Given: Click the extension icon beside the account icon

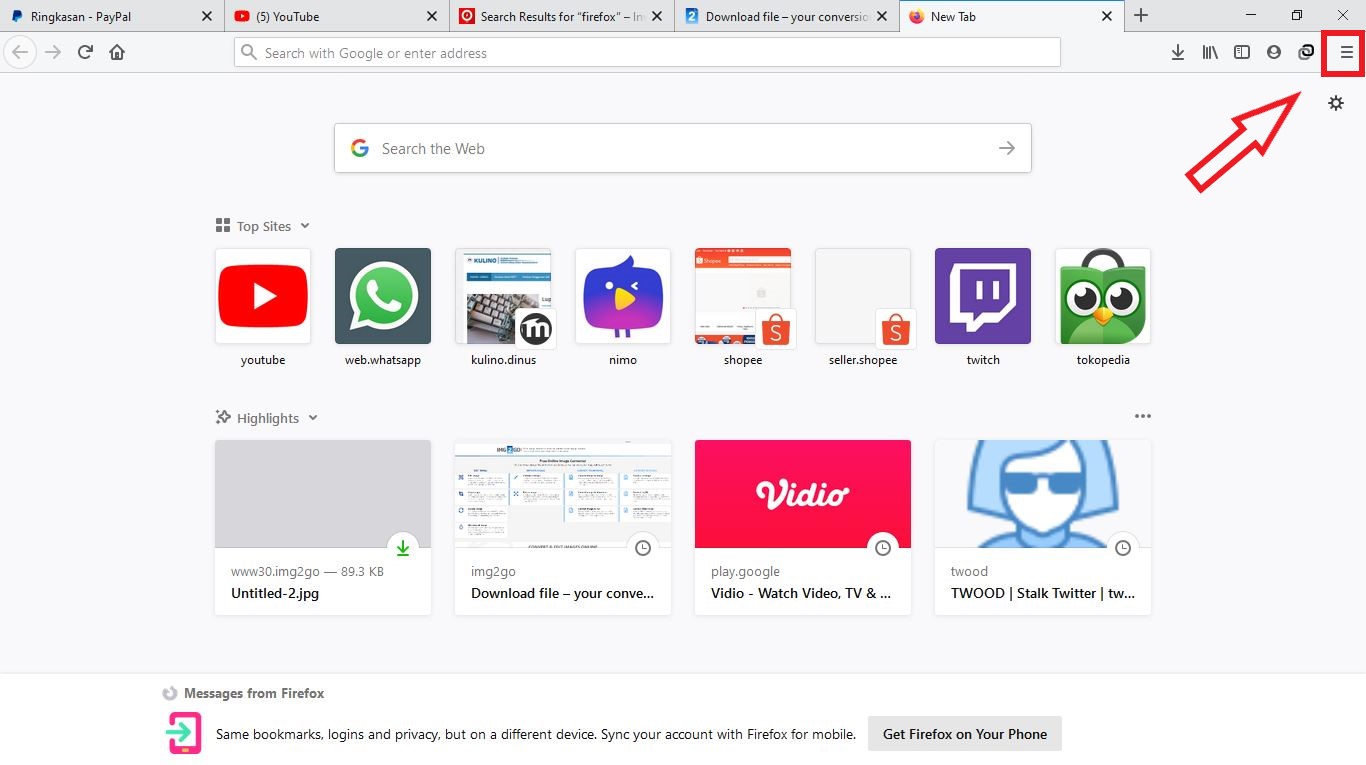Looking at the screenshot, I should (1306, 52).
